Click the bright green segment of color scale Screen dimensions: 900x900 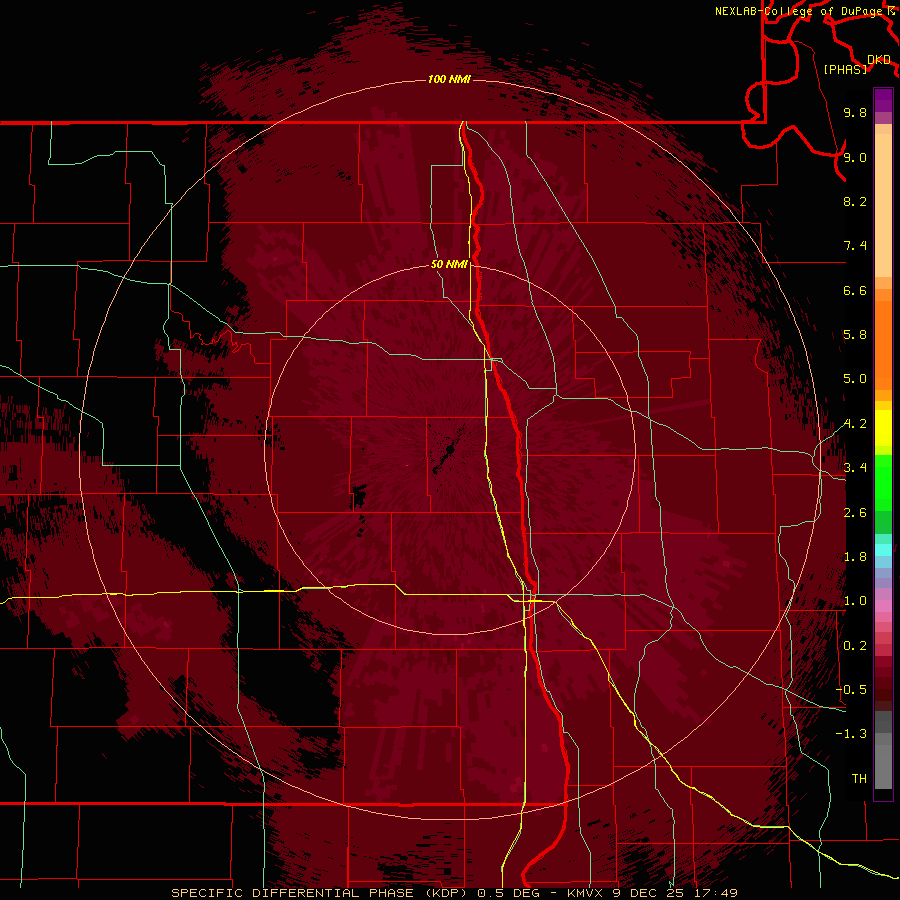pos(883,483)
